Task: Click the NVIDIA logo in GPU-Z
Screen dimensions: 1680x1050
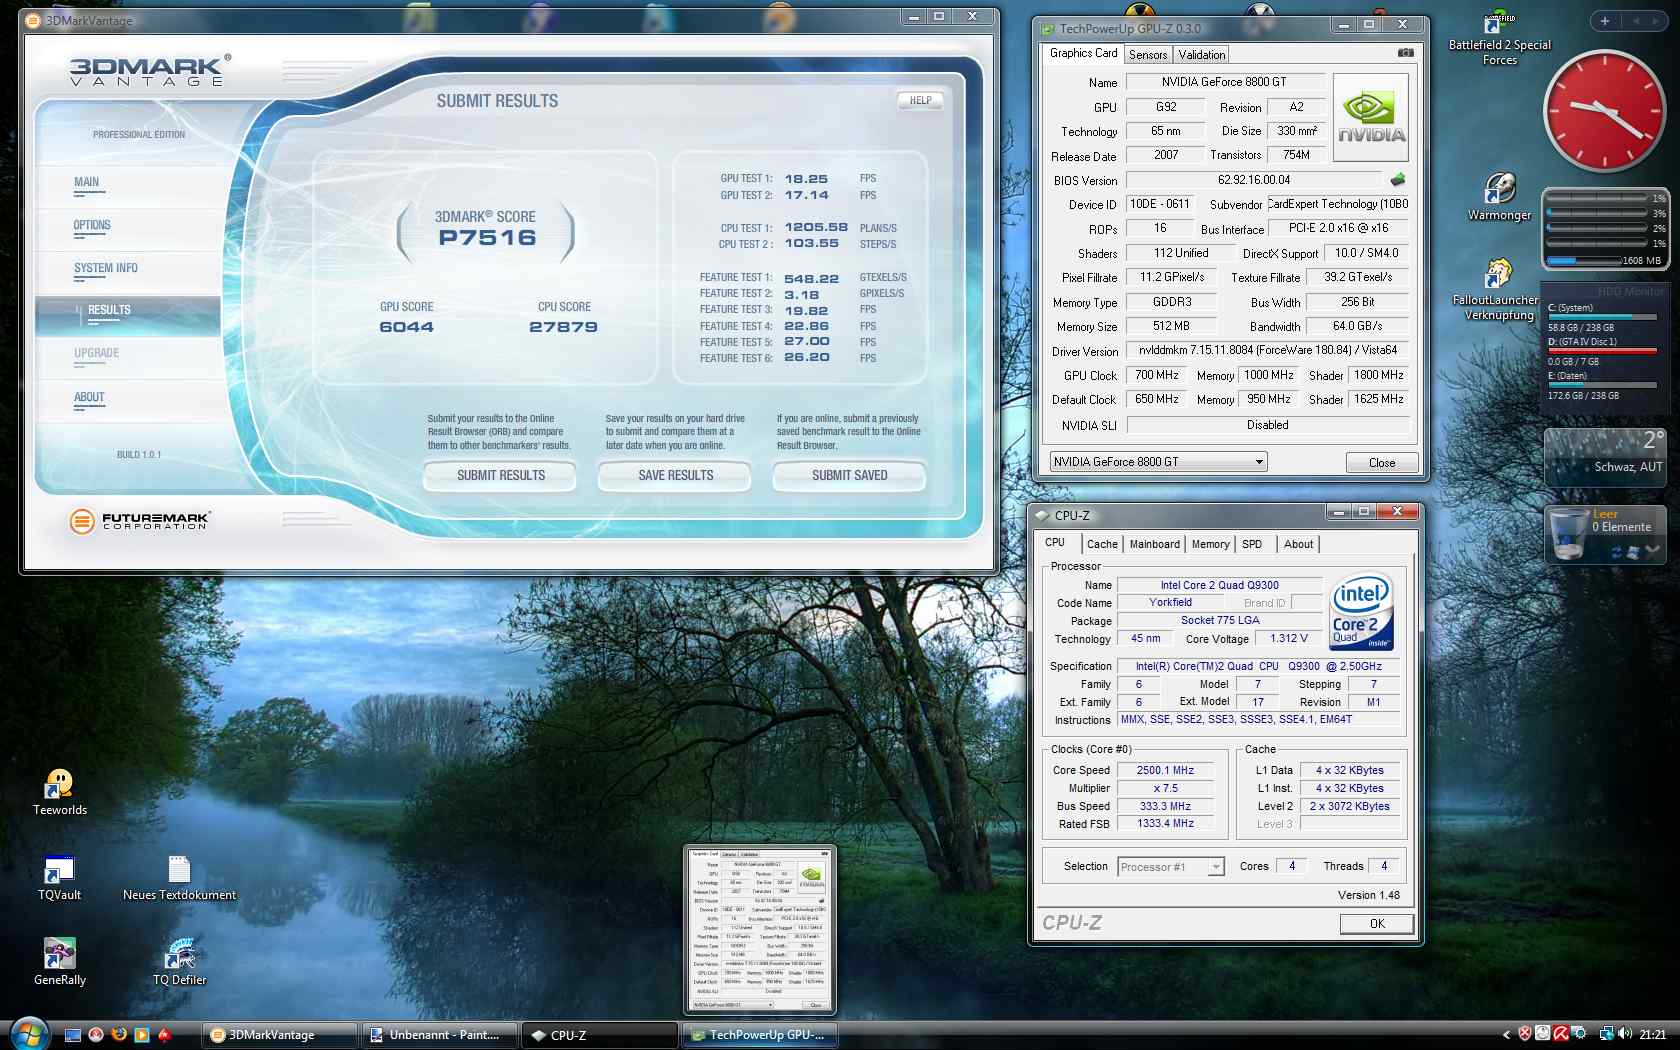Action: [1371, 118]
